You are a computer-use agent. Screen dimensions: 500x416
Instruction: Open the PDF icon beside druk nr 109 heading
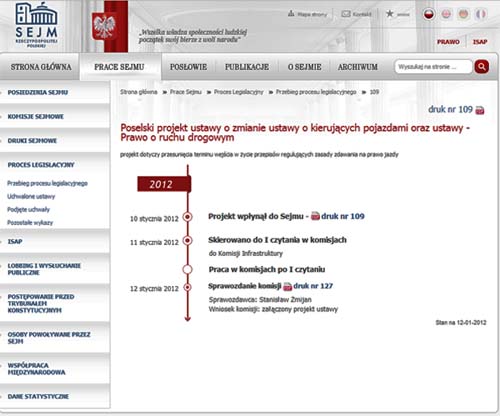click(x=480, y=110)
